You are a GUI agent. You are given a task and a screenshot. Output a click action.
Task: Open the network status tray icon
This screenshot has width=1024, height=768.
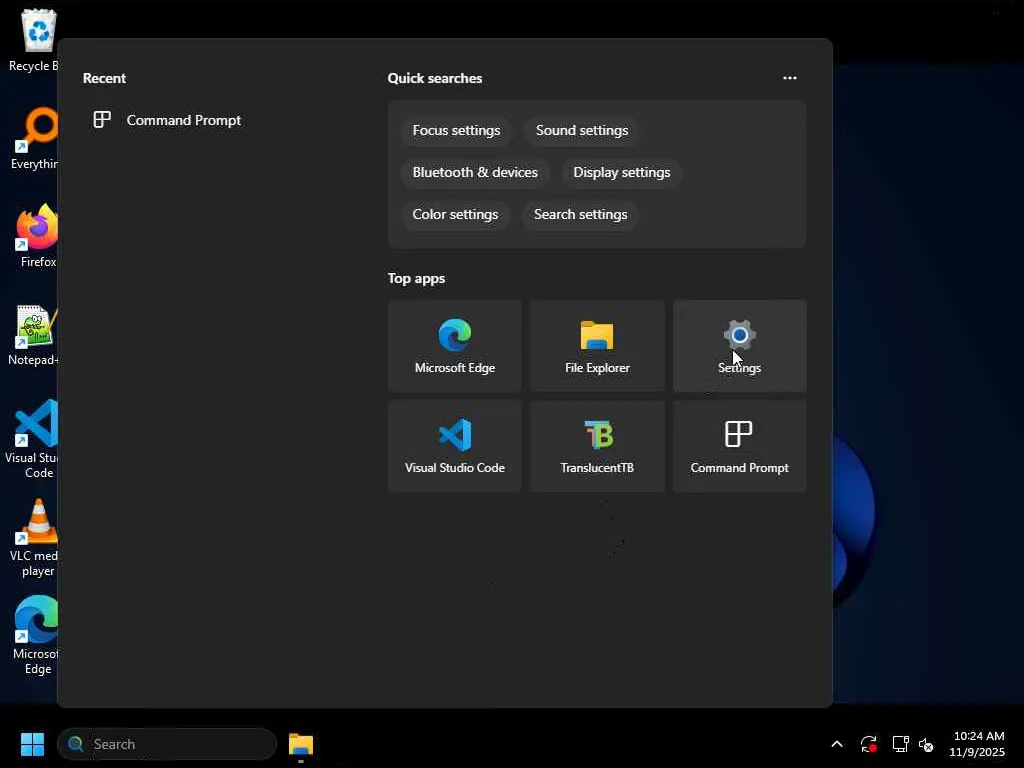click(901, 744)
